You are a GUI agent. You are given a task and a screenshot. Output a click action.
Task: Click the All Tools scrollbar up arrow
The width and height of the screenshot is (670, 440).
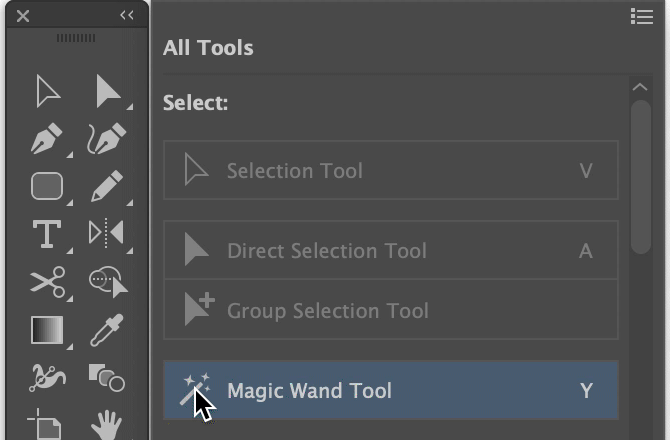point(641,88)
